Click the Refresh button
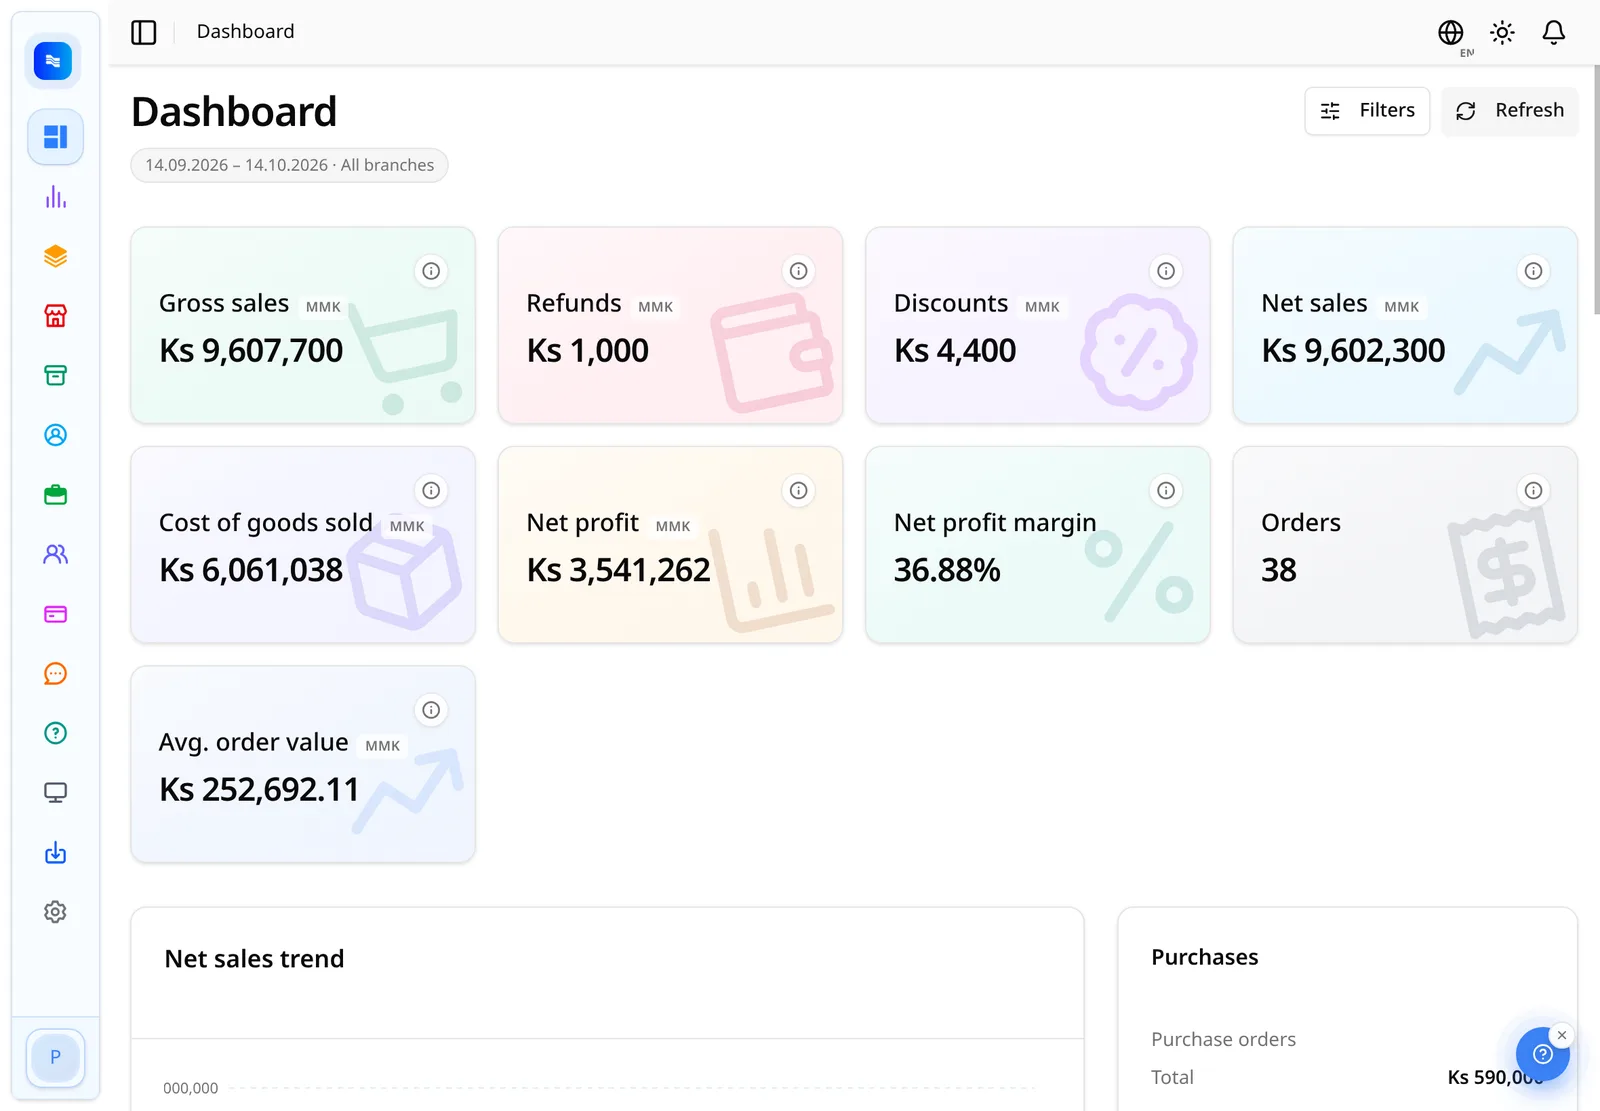 (x=1509, y=111)
